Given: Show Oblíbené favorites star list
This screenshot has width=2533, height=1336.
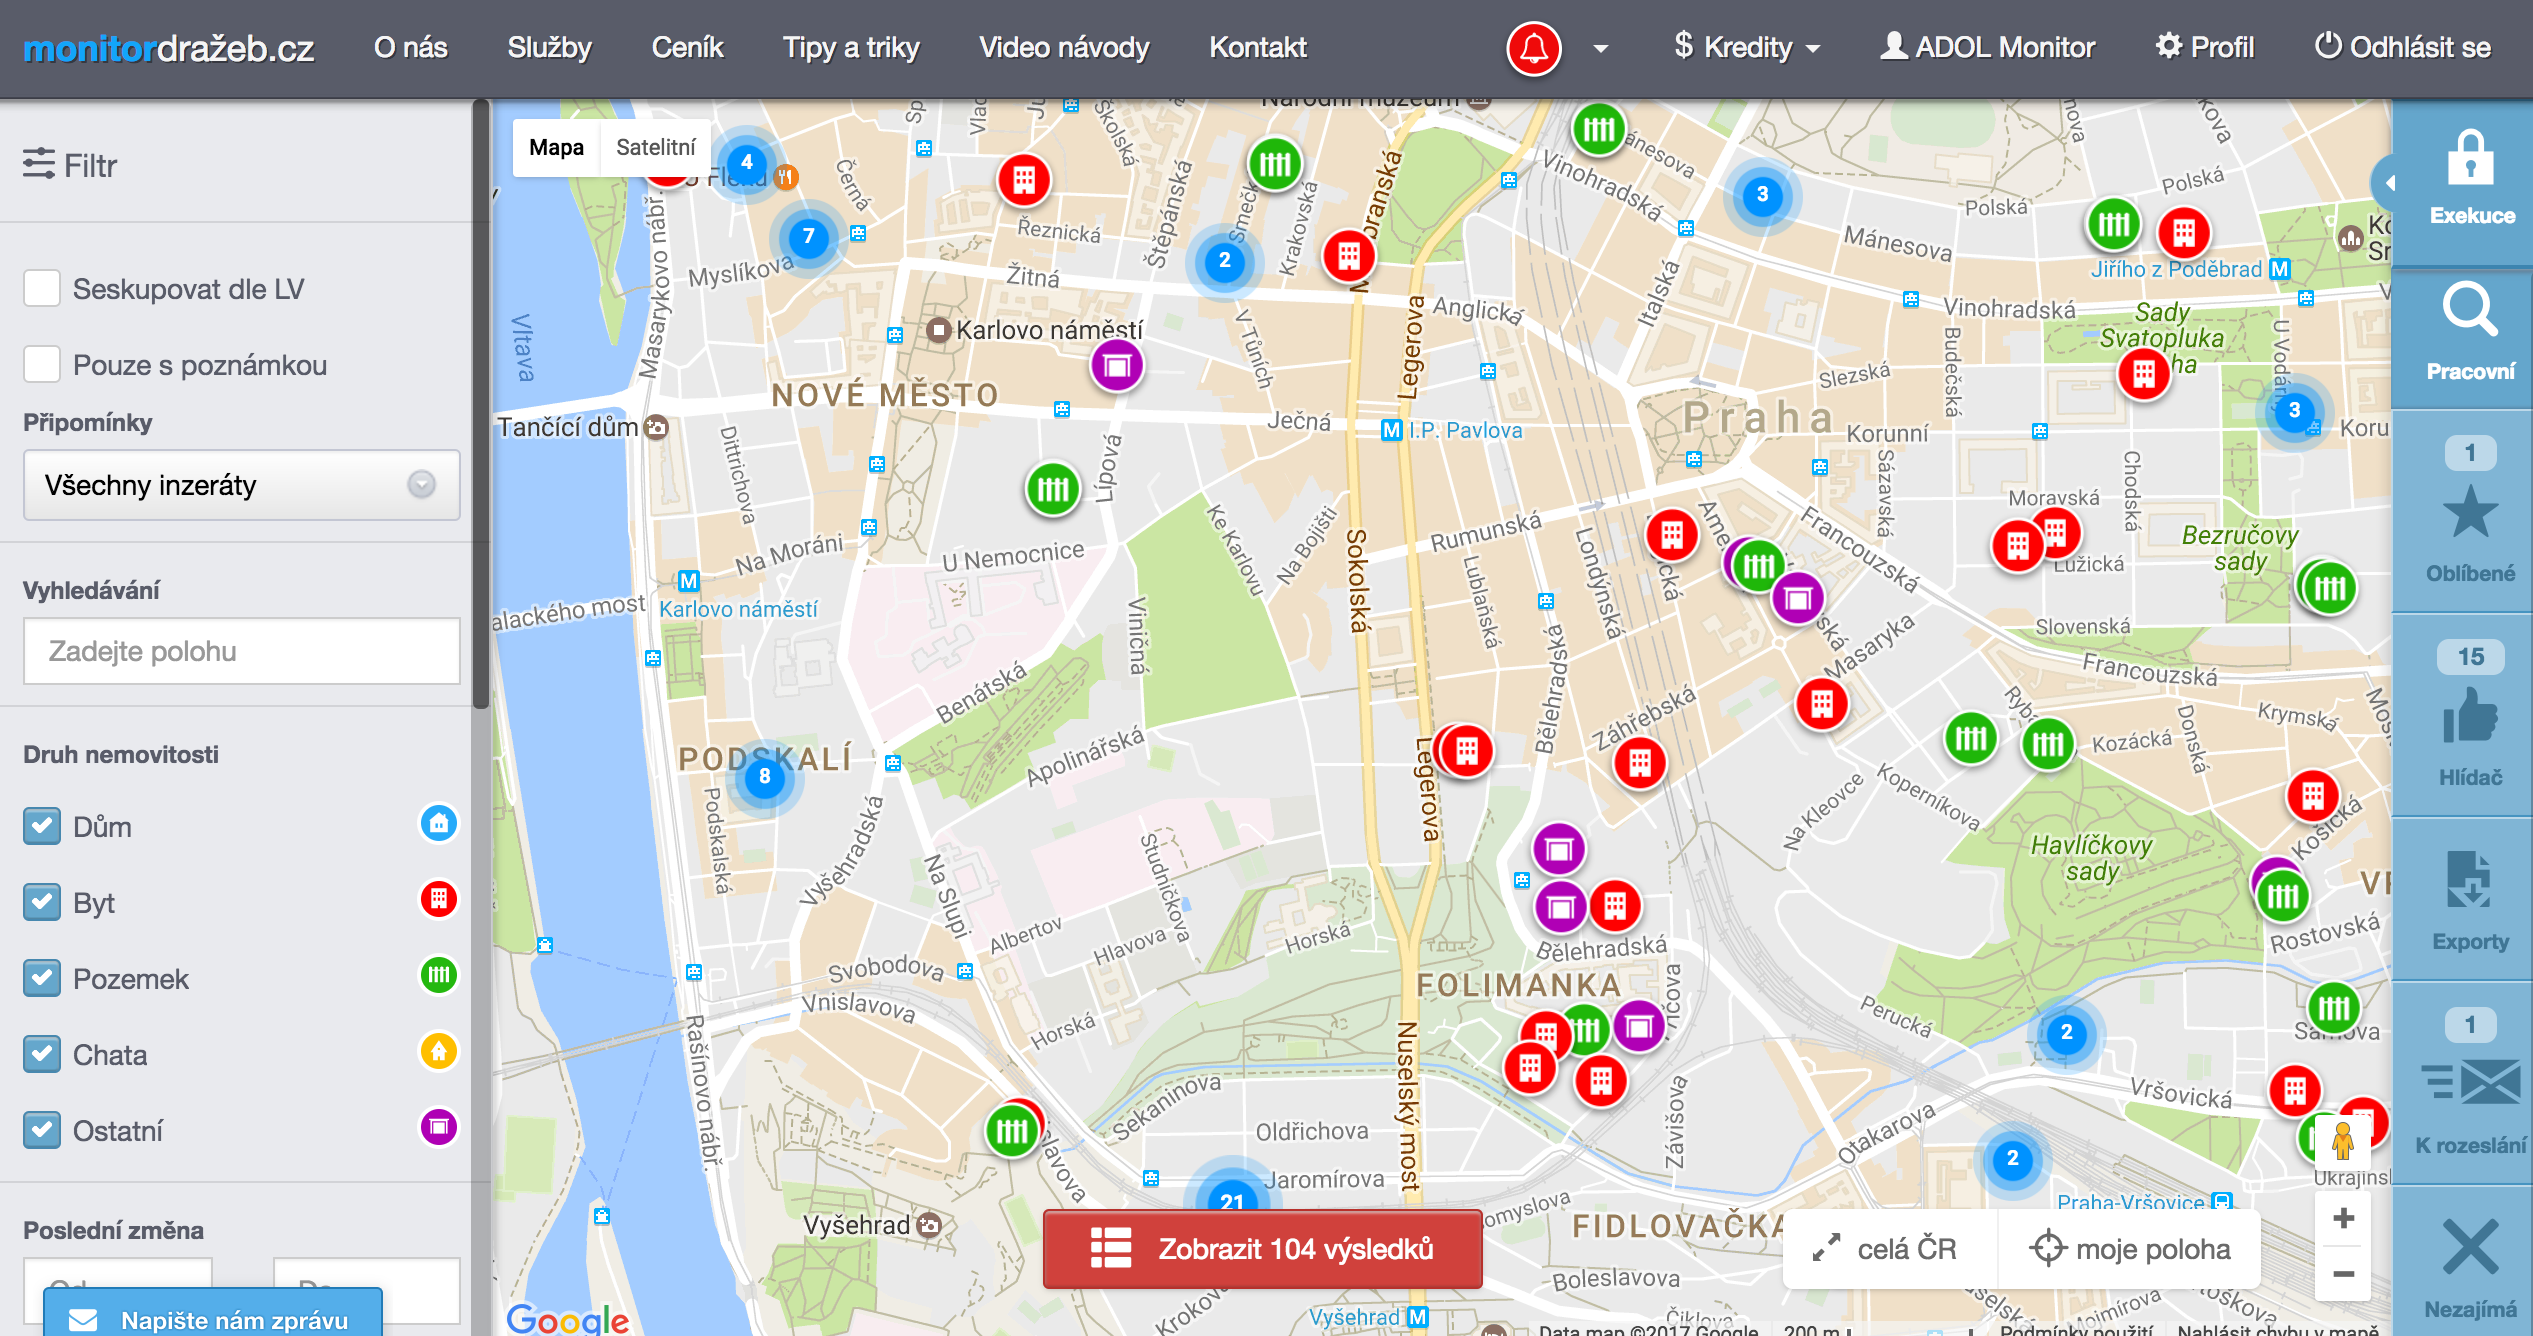Looking at the screenshot, I should pyautogui.click(x=2469, y=512).
